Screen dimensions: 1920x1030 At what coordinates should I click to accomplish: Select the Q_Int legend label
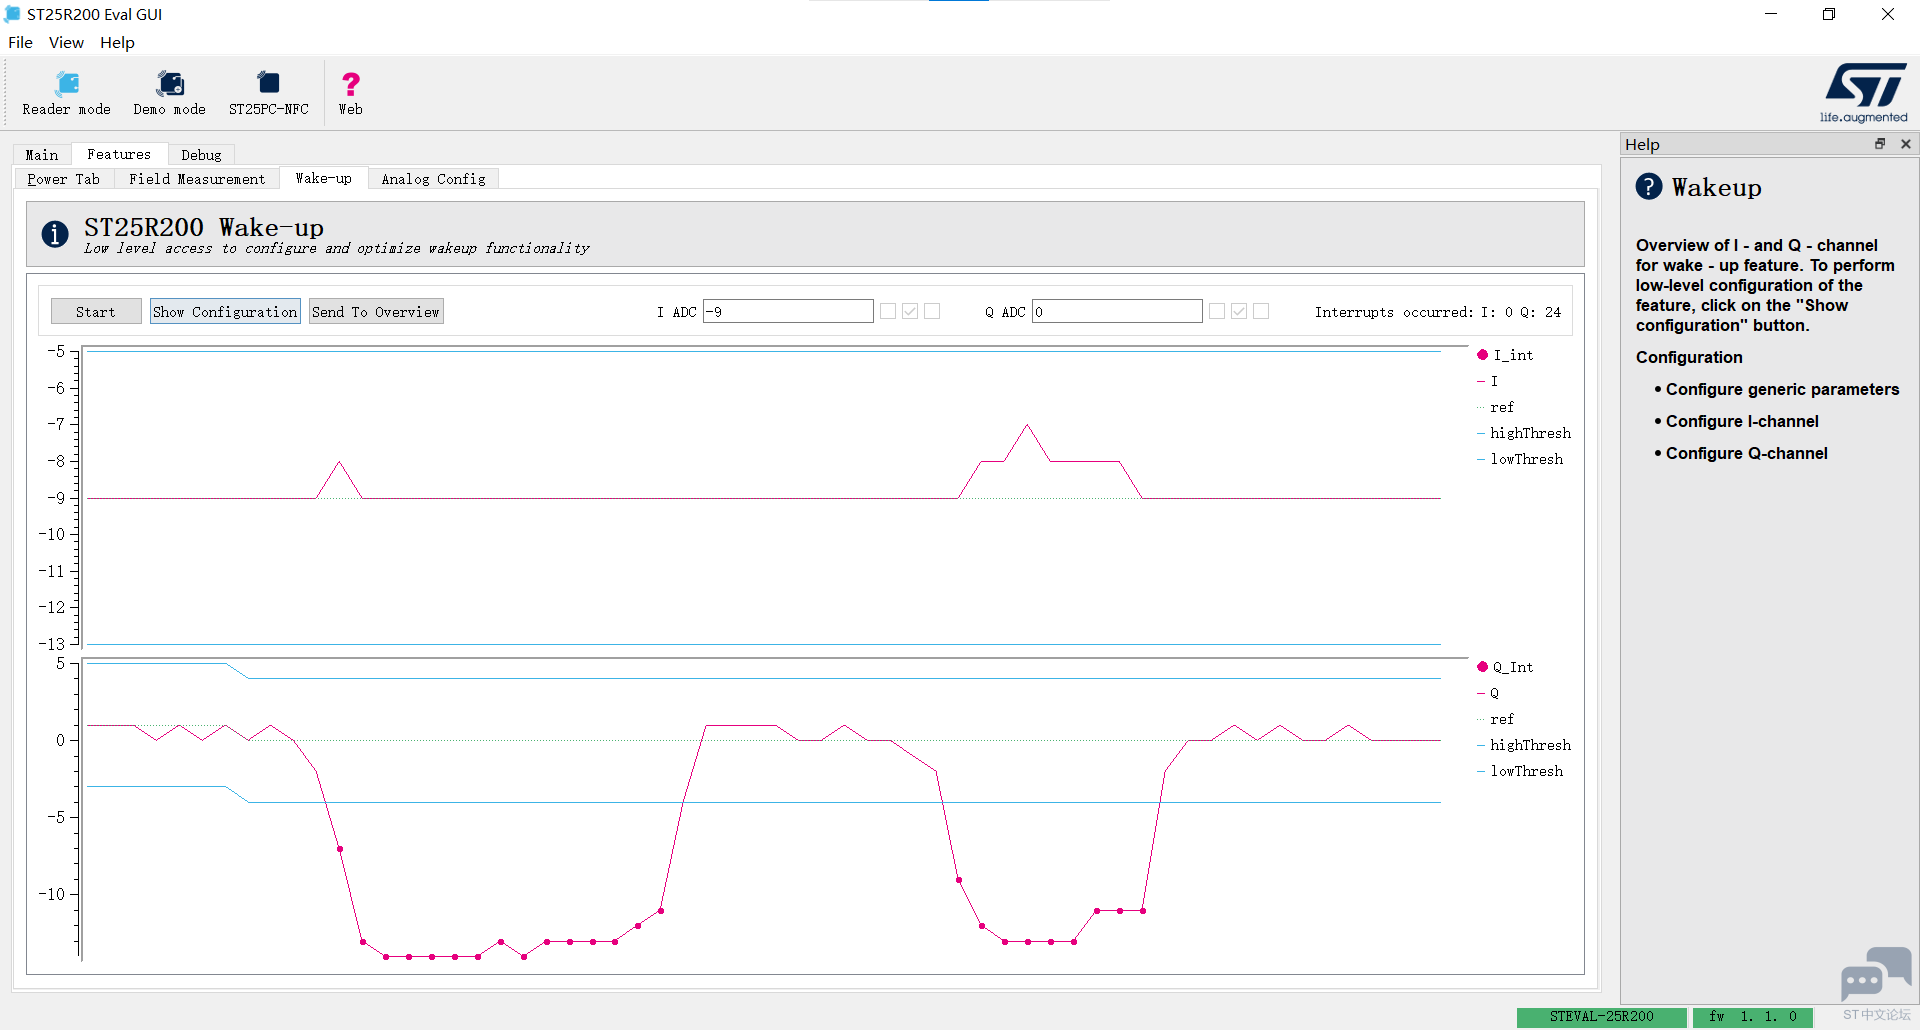coord(1513,667)
